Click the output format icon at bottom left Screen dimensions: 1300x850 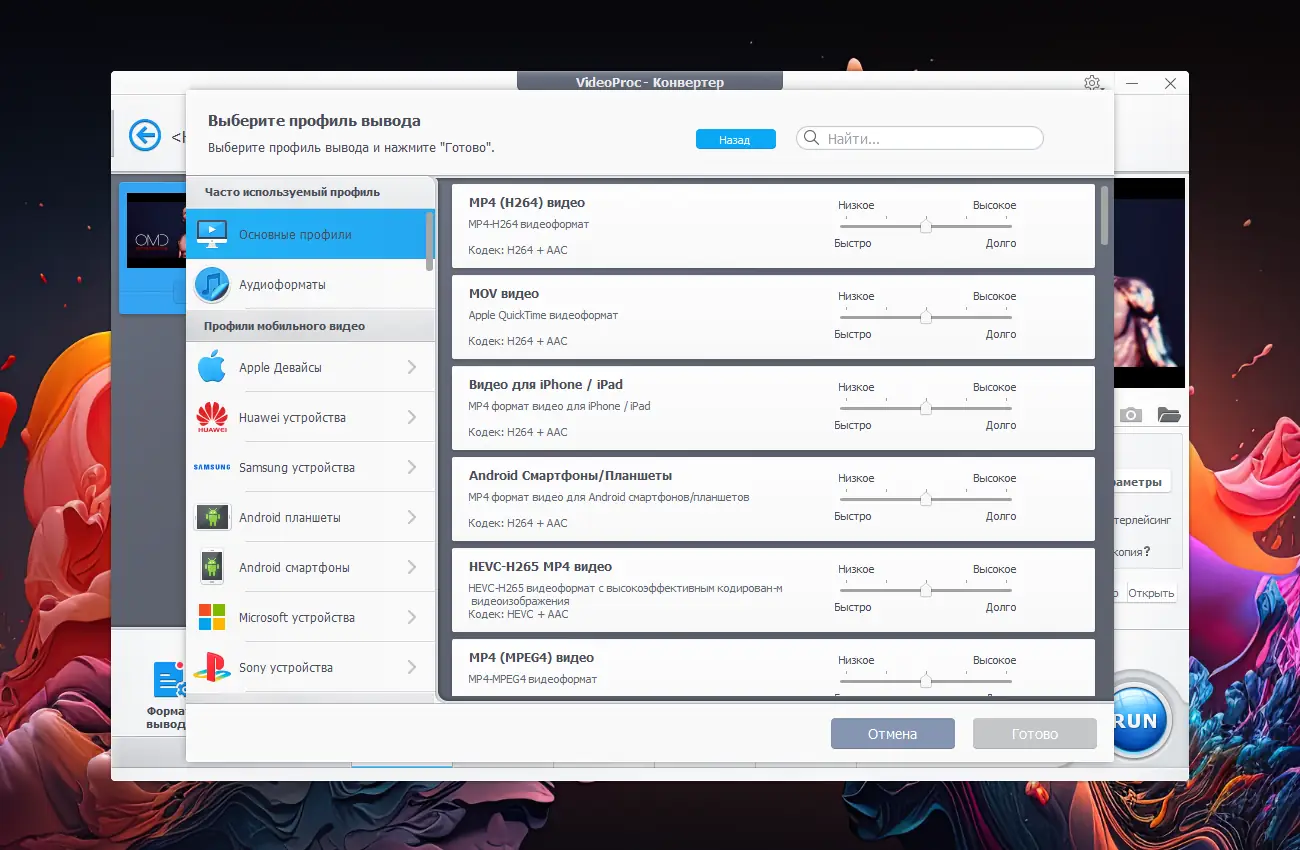[167, 680]
